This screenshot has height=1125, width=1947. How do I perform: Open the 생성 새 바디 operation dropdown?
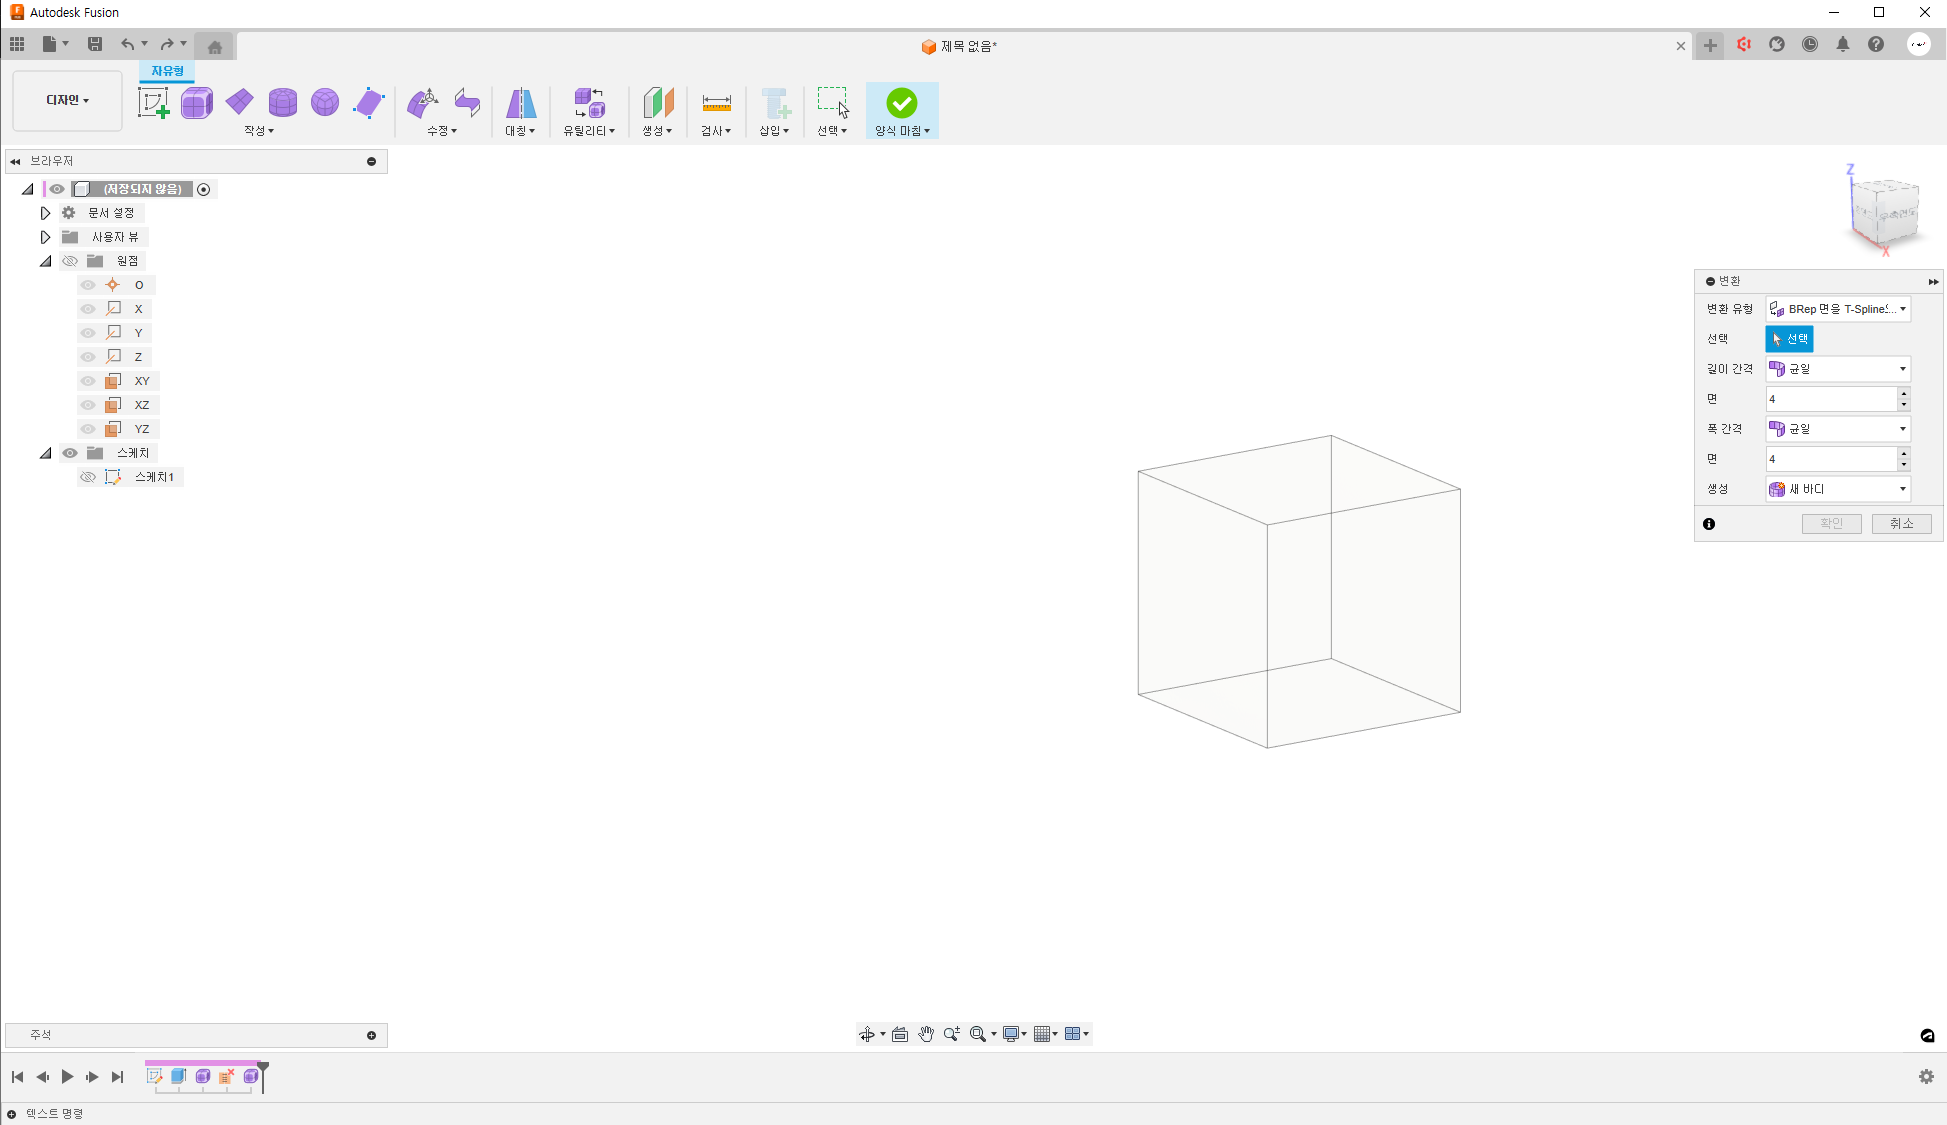click(x=1838, y=489)
